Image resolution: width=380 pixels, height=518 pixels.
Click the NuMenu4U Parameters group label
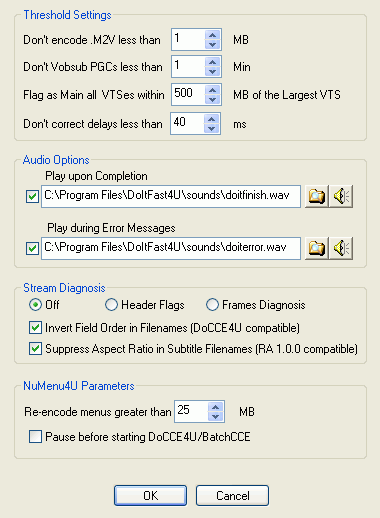pos(79,386)
